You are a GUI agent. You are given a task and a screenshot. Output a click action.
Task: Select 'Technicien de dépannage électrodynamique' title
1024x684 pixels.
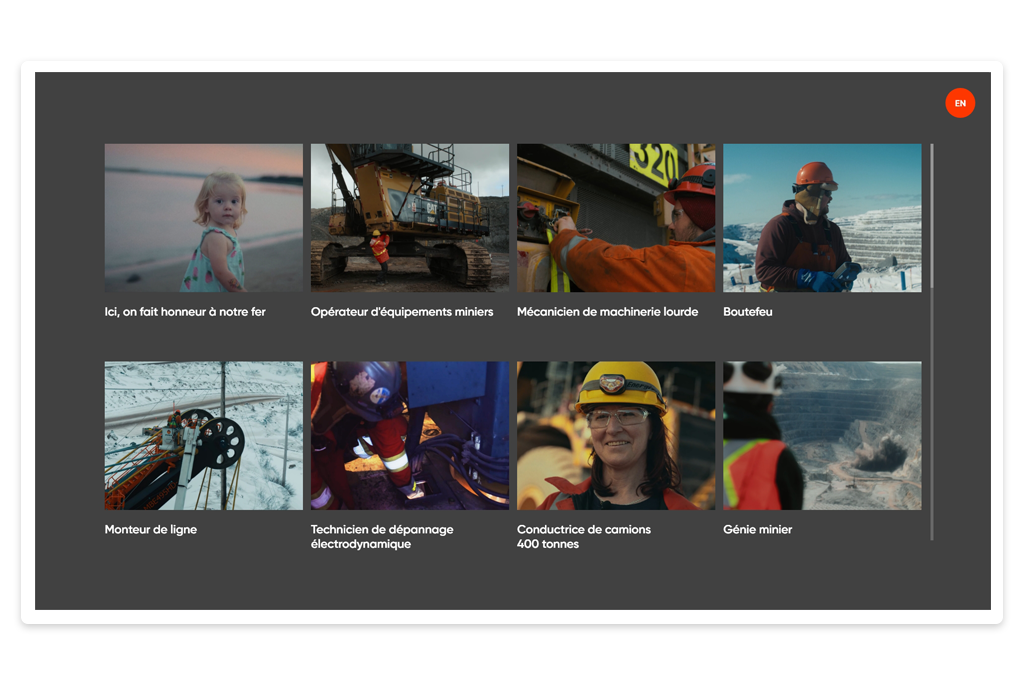coord(381,537)
